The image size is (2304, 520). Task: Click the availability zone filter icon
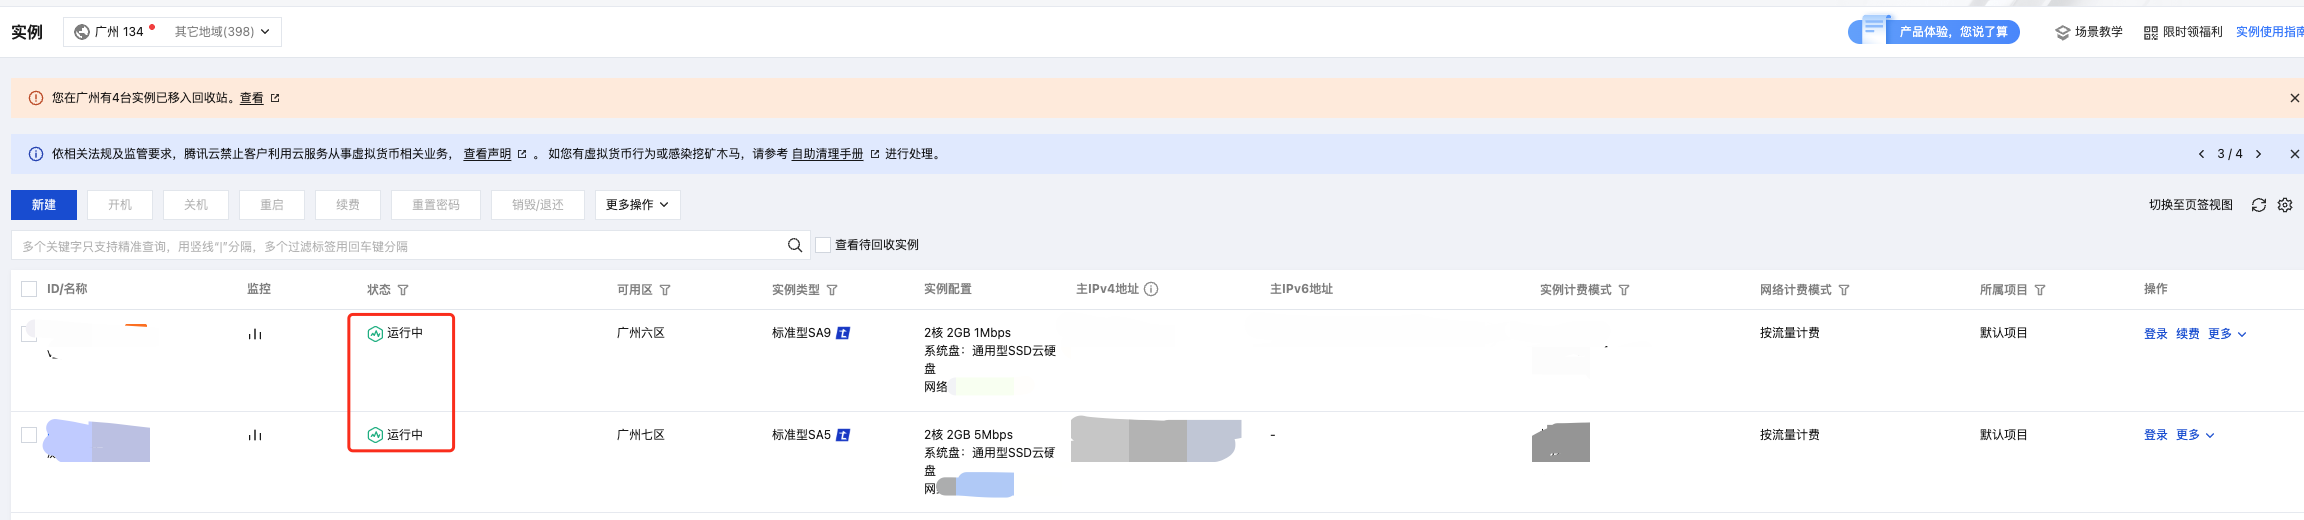pyautogui.click(x=665, y=290)
